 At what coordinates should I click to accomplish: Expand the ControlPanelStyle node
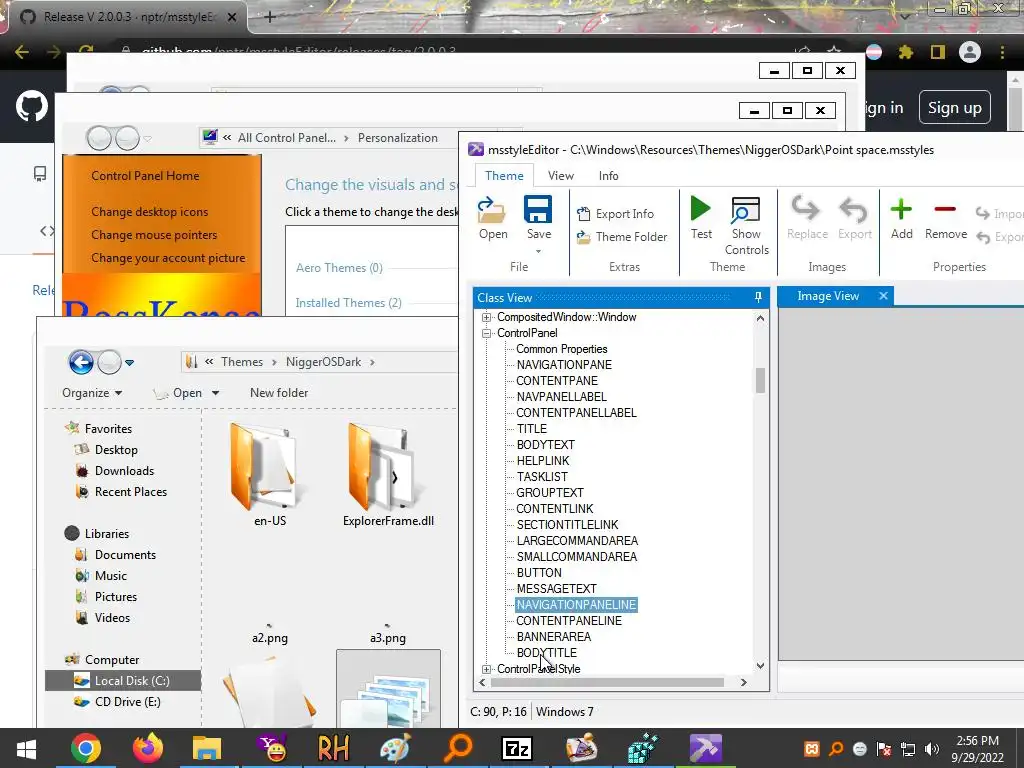[x=487, y=669]
